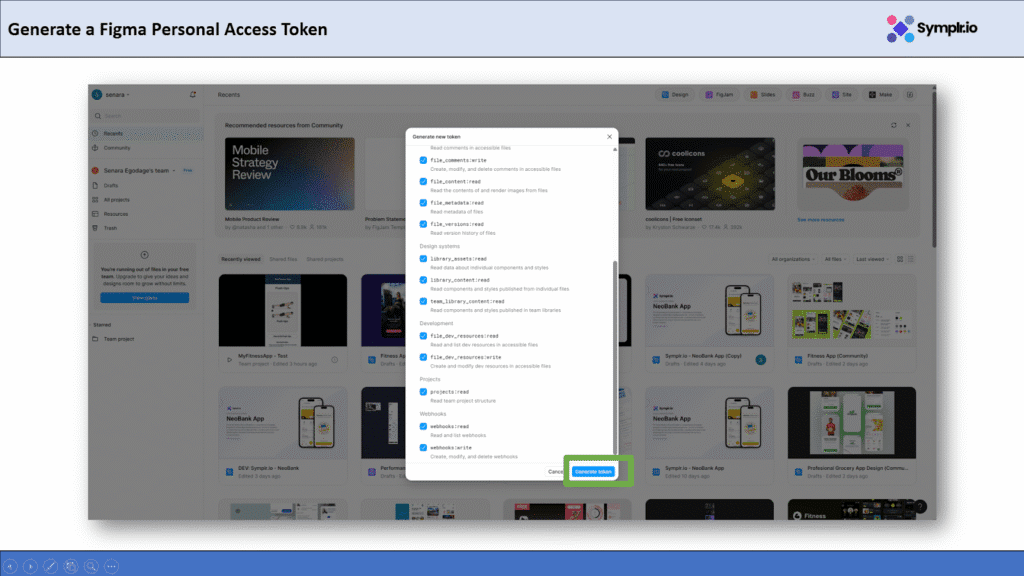The image size is (1024, 576).
Task: Open the All organizations dropdown
Action: click(794, 259)
